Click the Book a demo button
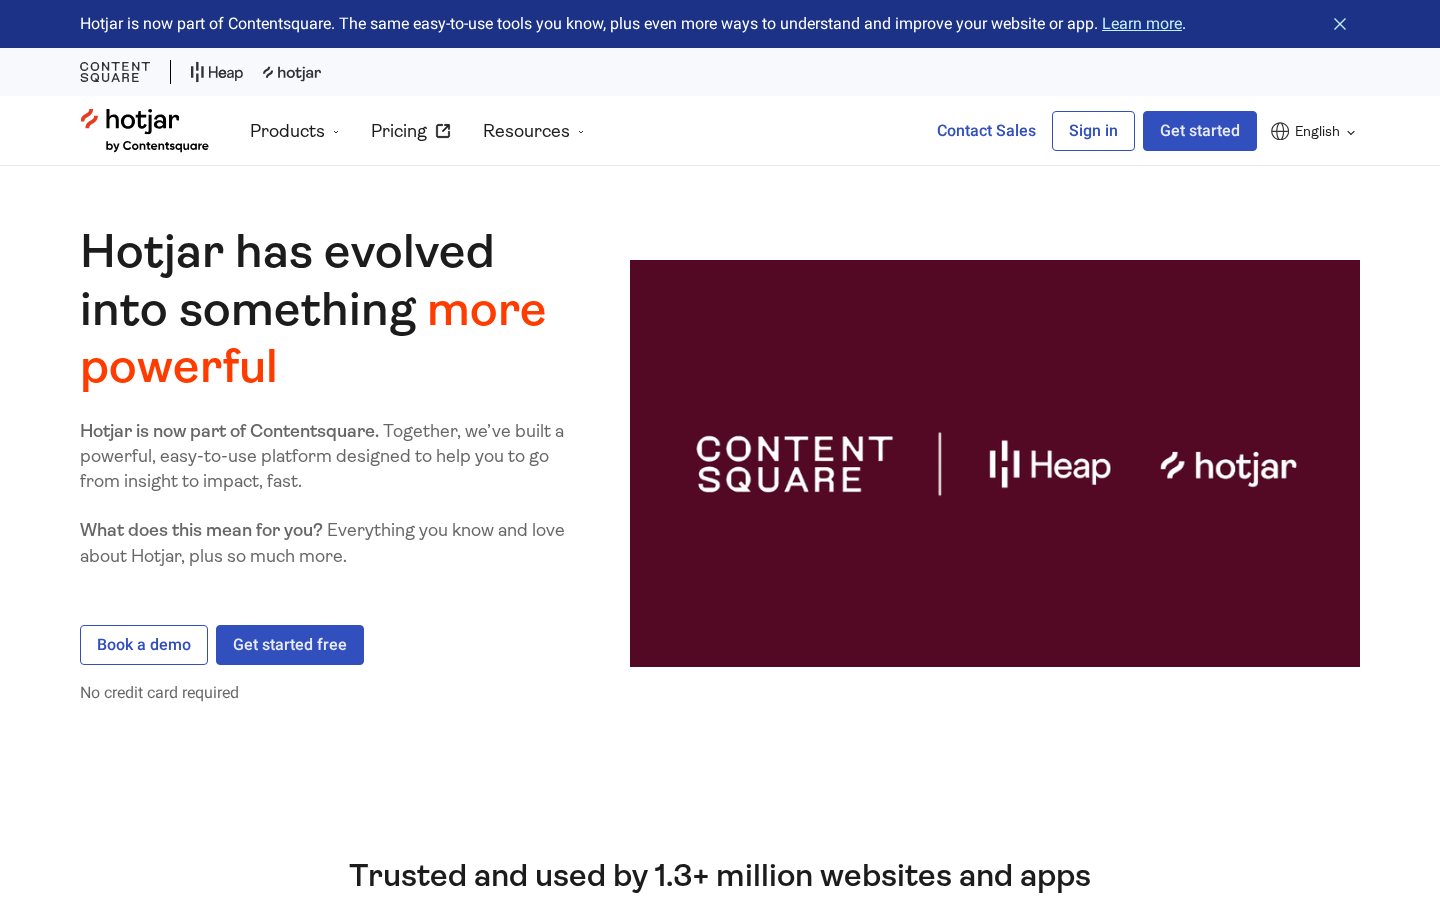 click(x=143, y=644)
